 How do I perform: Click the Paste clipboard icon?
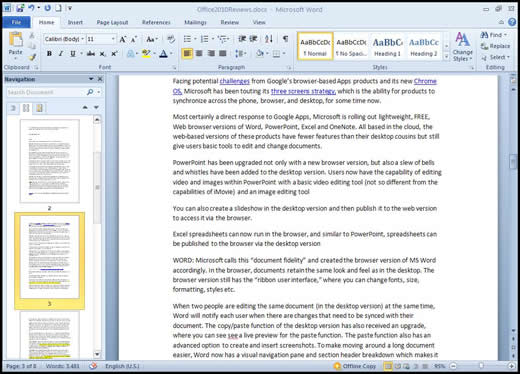coord(15,40)
